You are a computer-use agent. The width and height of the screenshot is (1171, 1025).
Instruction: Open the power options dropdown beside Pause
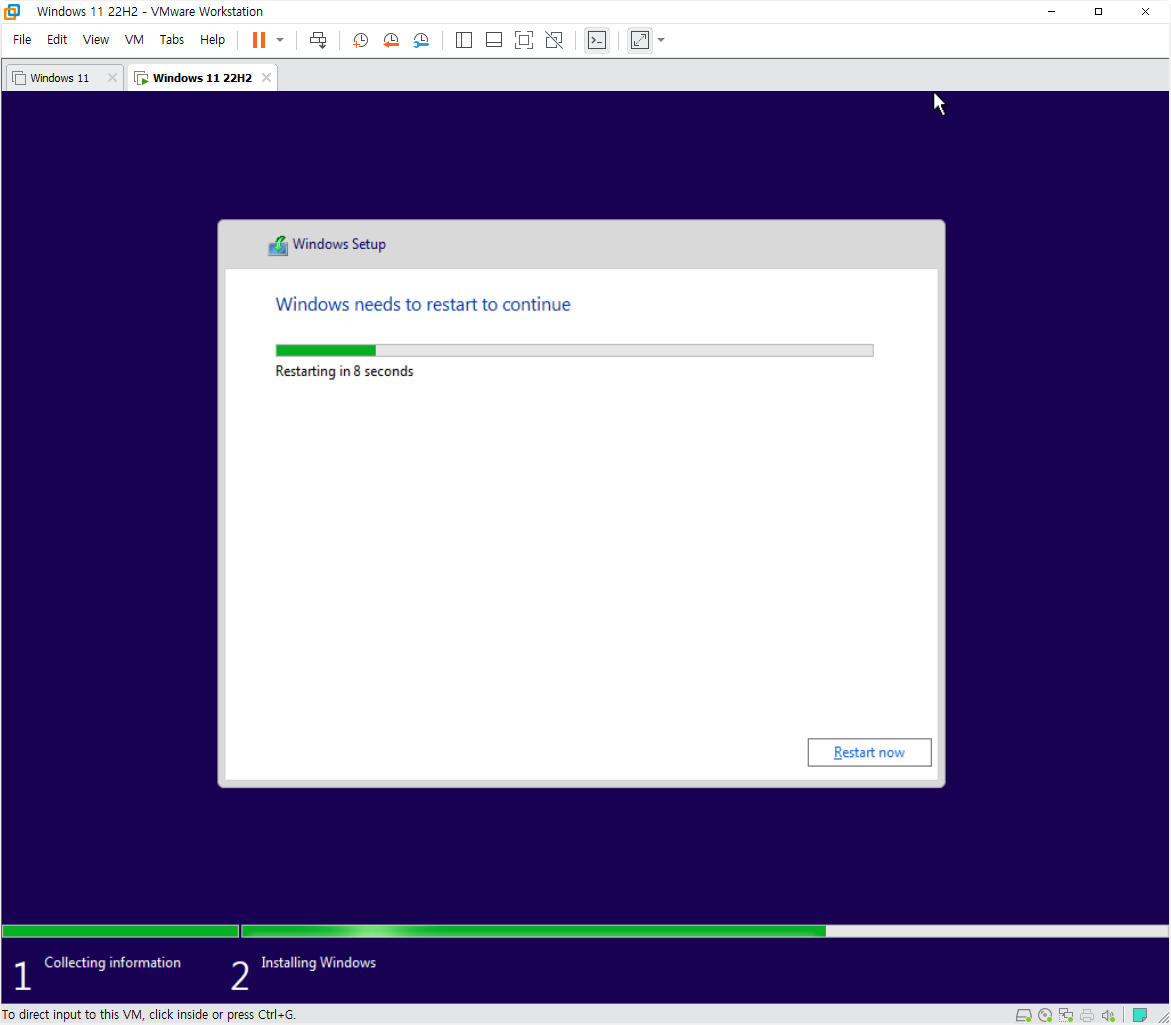point(280,40)
